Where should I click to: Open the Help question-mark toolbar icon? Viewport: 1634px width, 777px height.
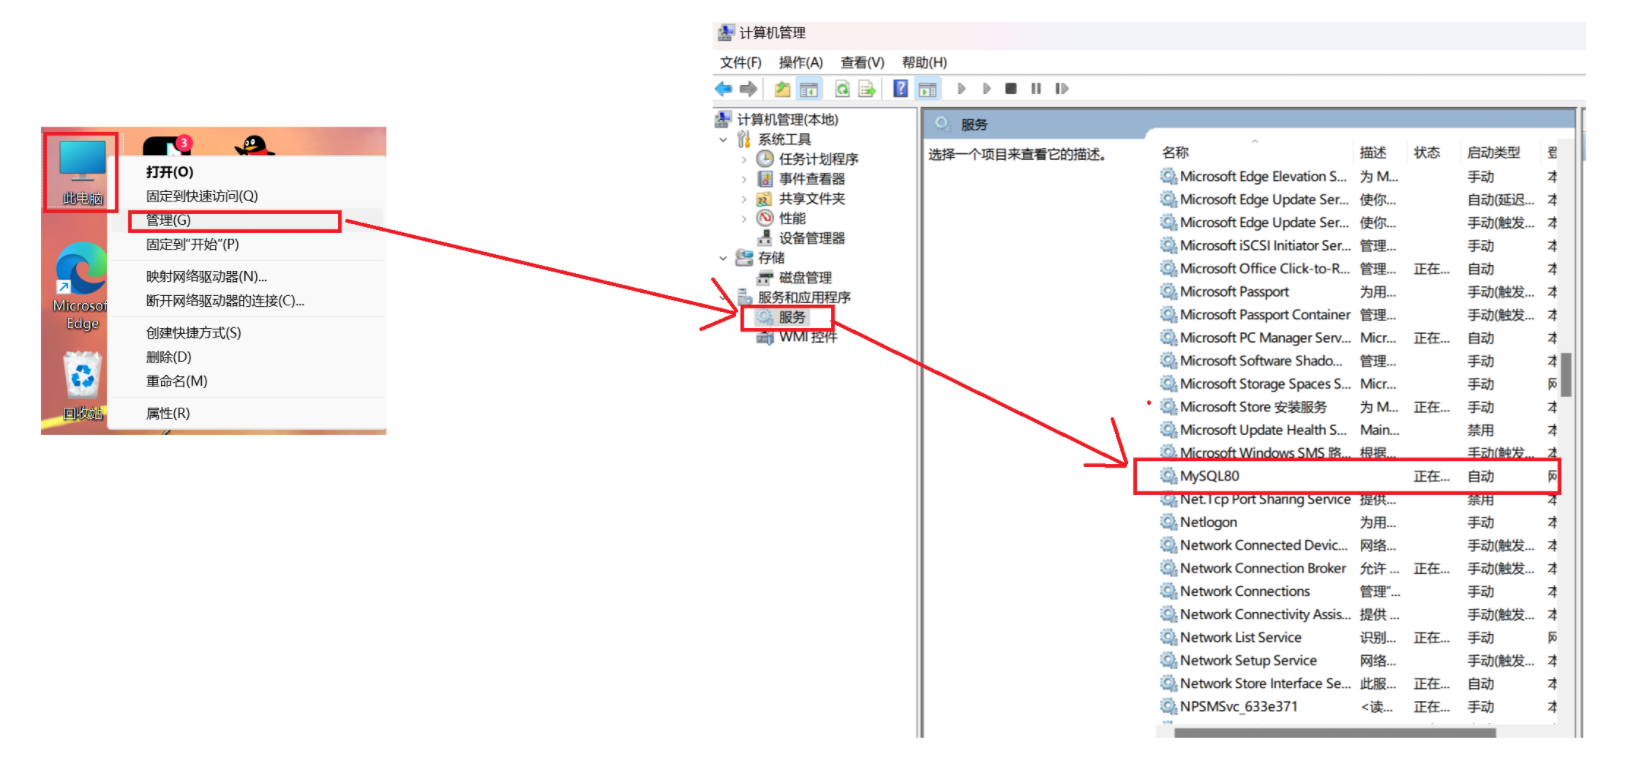[x=901, y=89]
